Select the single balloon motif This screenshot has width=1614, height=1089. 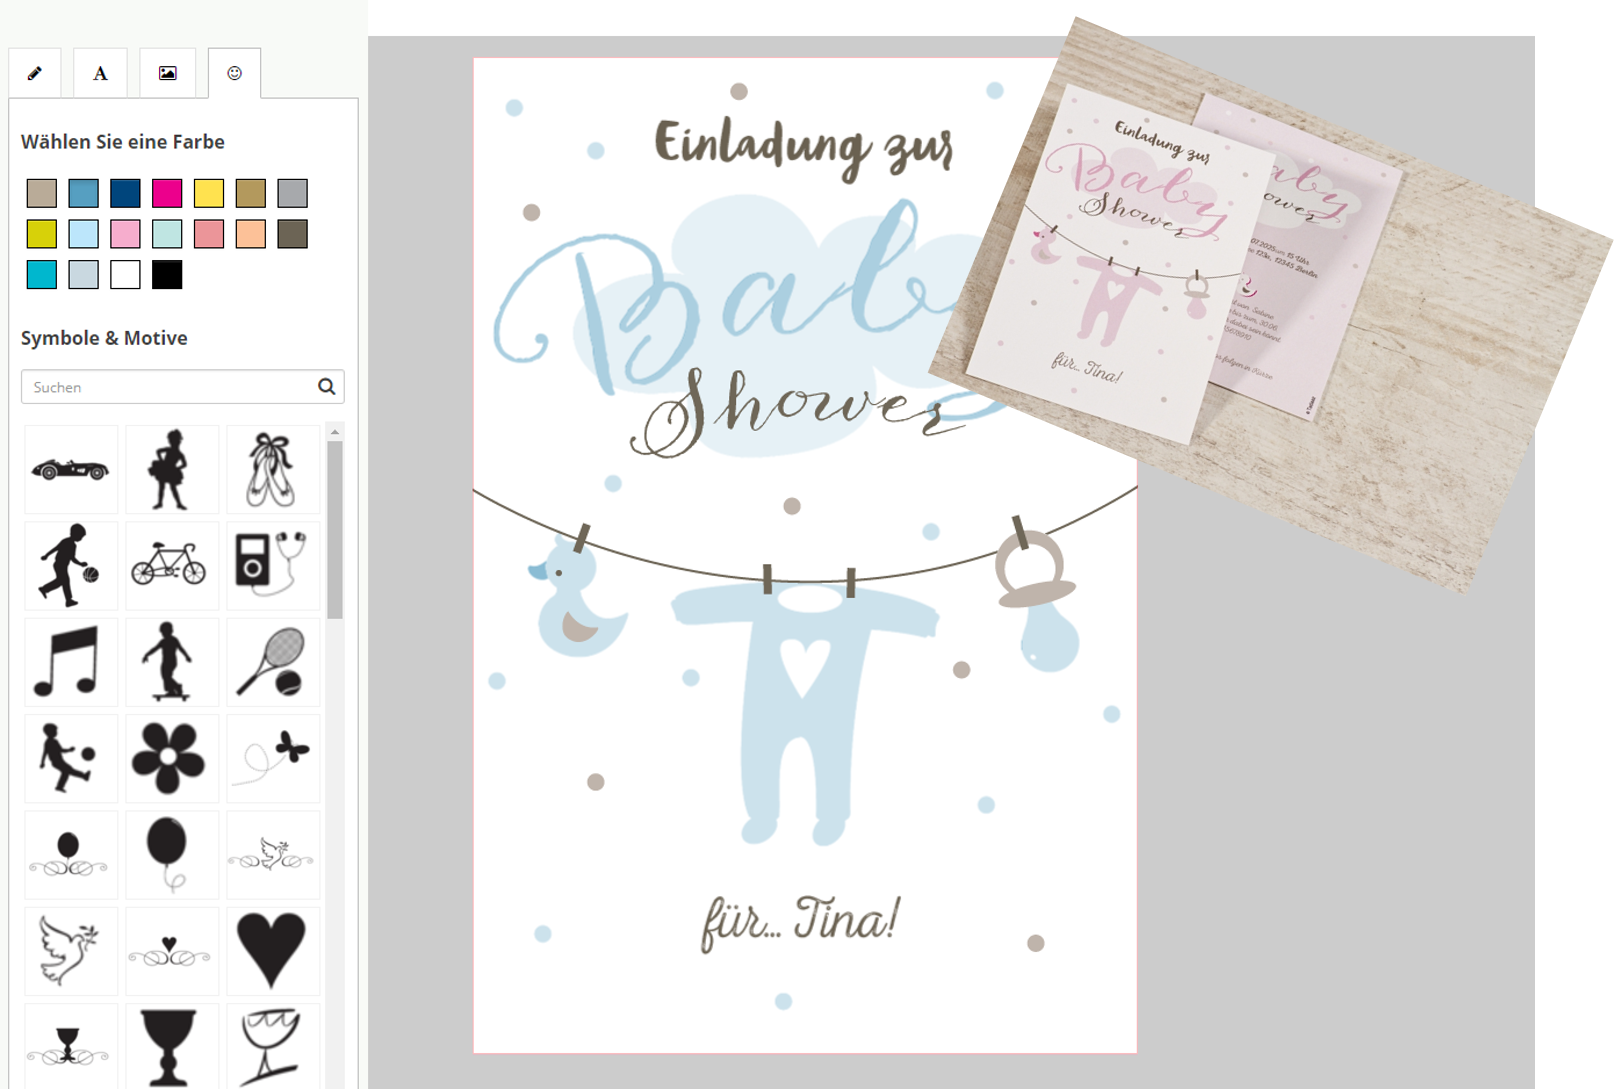click(x=170, y=854)
